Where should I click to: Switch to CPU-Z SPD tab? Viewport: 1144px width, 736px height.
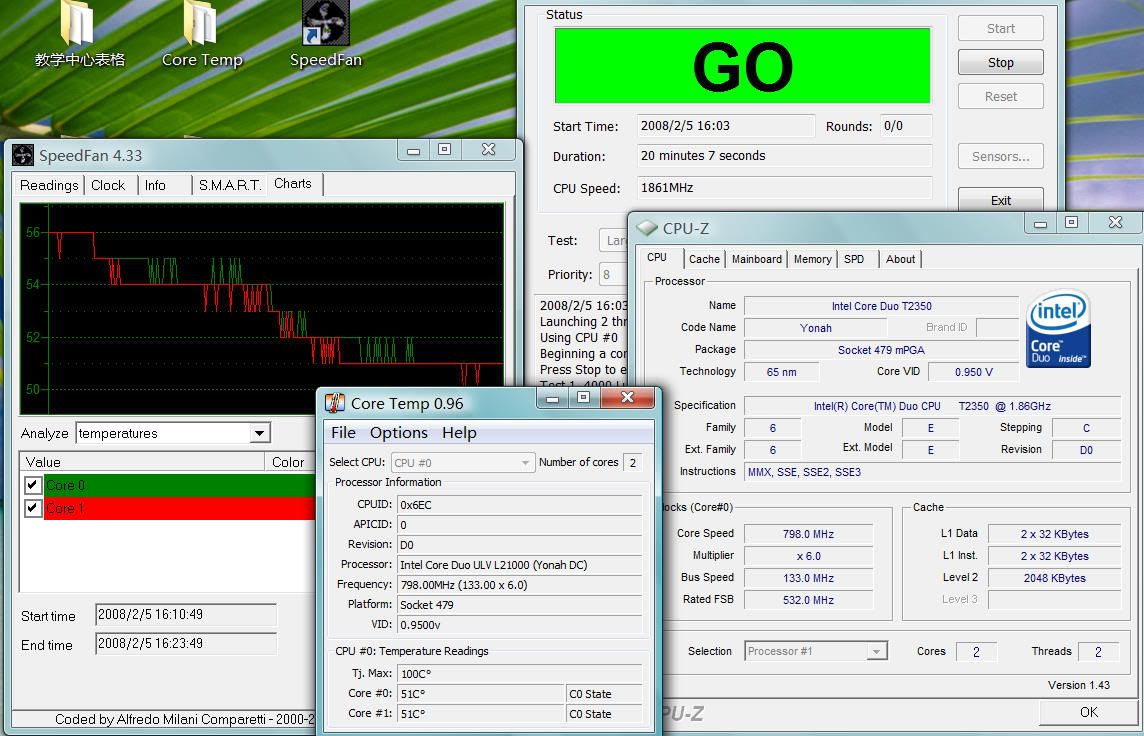click(854, 259)
